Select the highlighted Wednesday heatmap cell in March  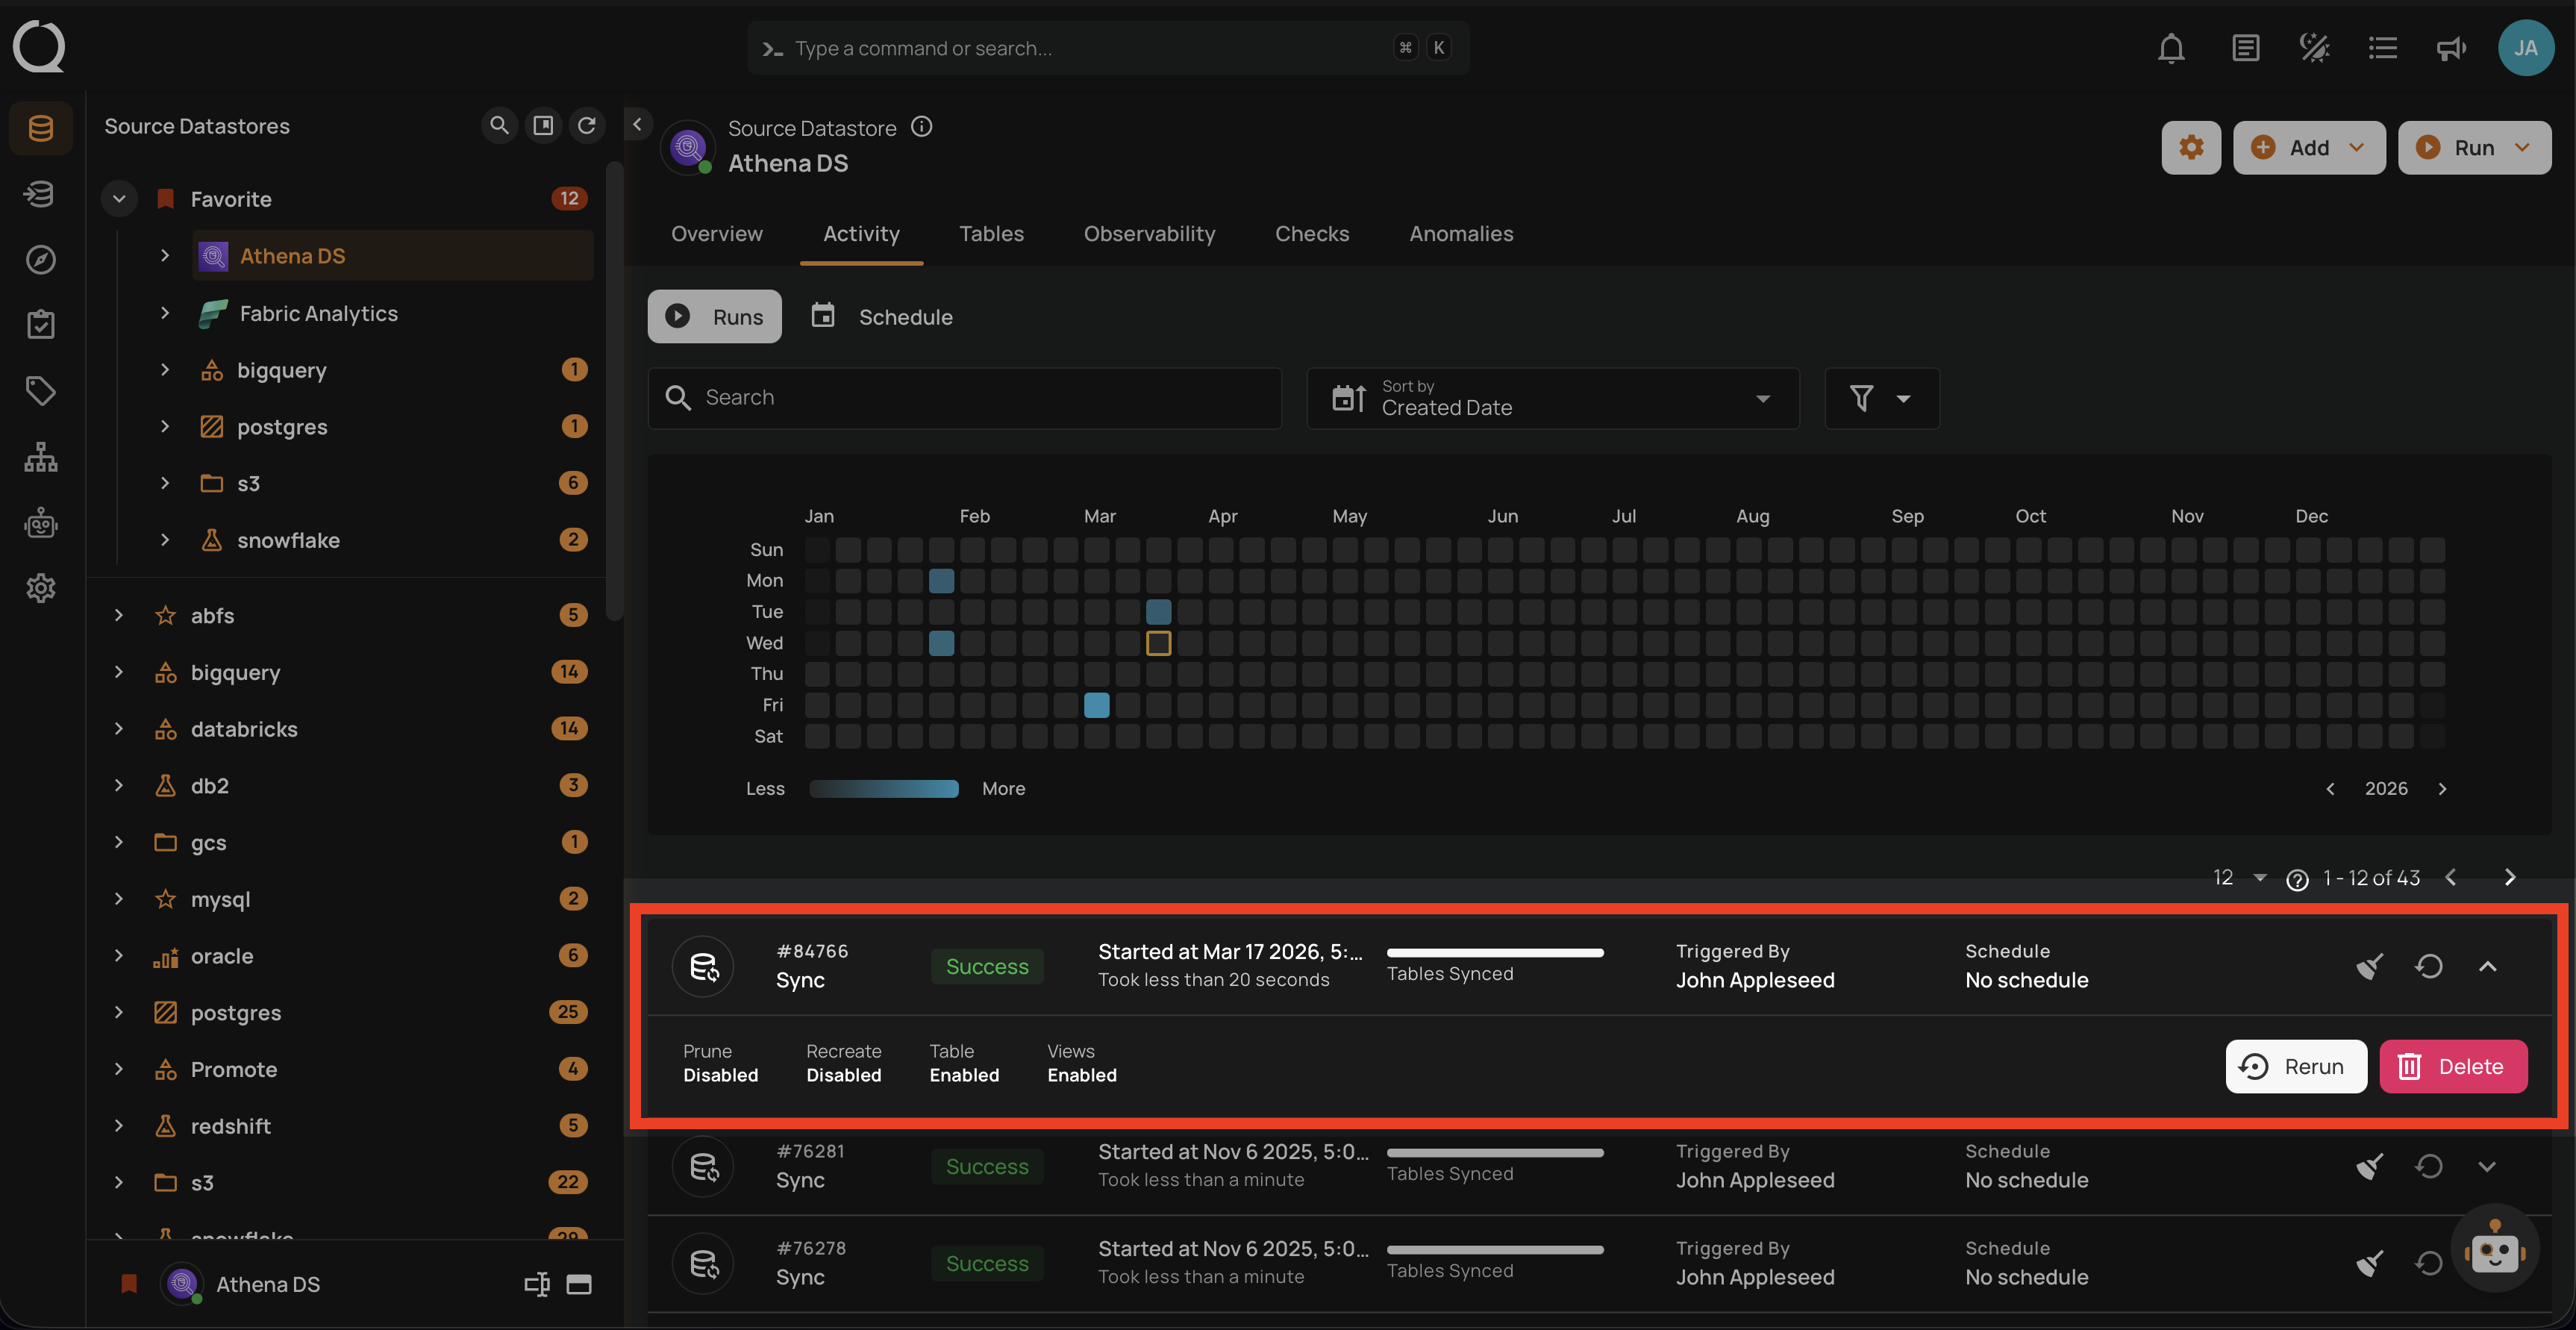click(1158, 642)
